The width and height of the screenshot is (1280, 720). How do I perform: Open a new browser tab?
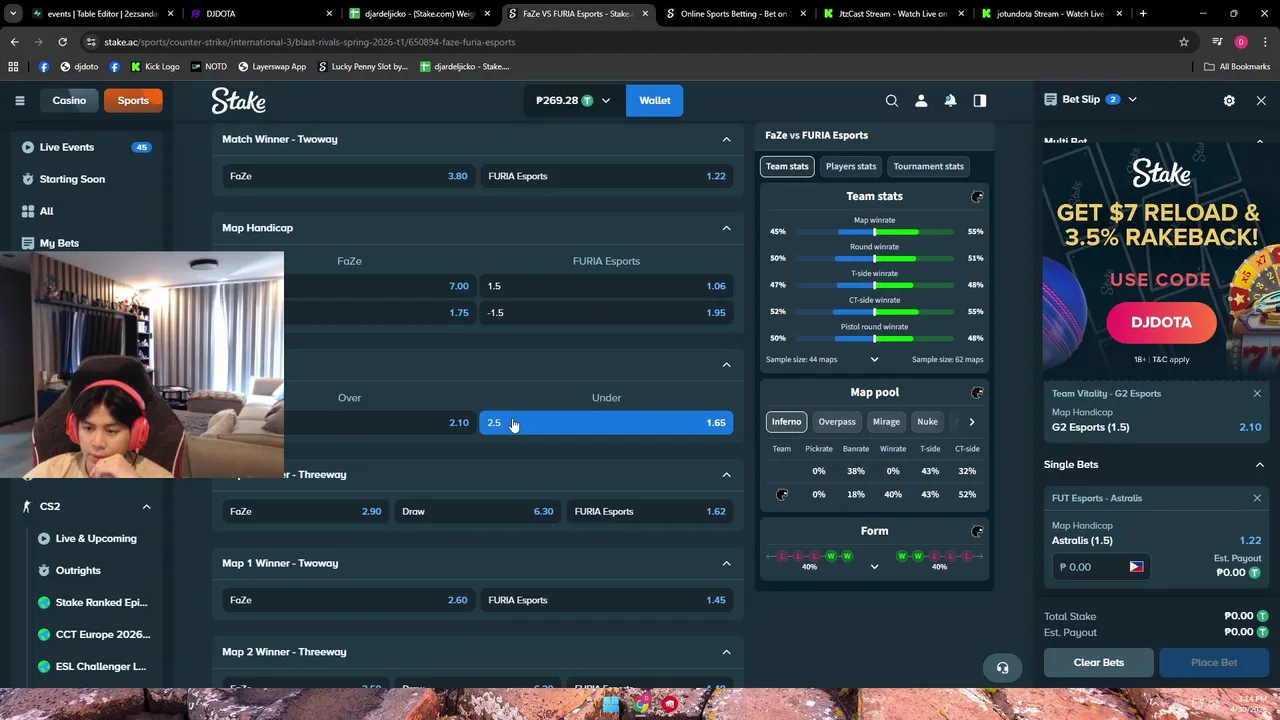[1143, 14]
